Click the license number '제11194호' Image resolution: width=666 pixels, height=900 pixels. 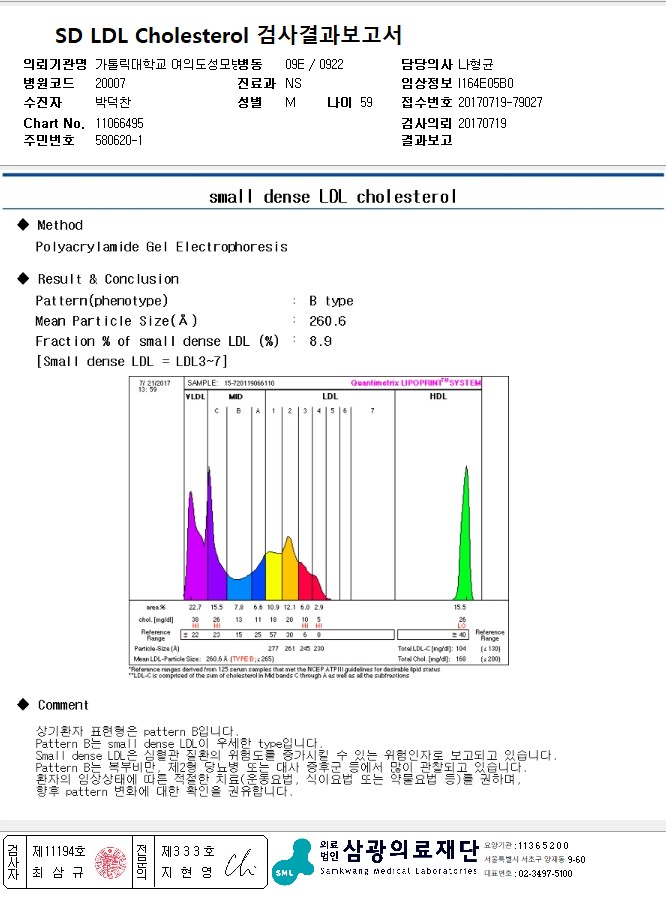tap(59, 851)
